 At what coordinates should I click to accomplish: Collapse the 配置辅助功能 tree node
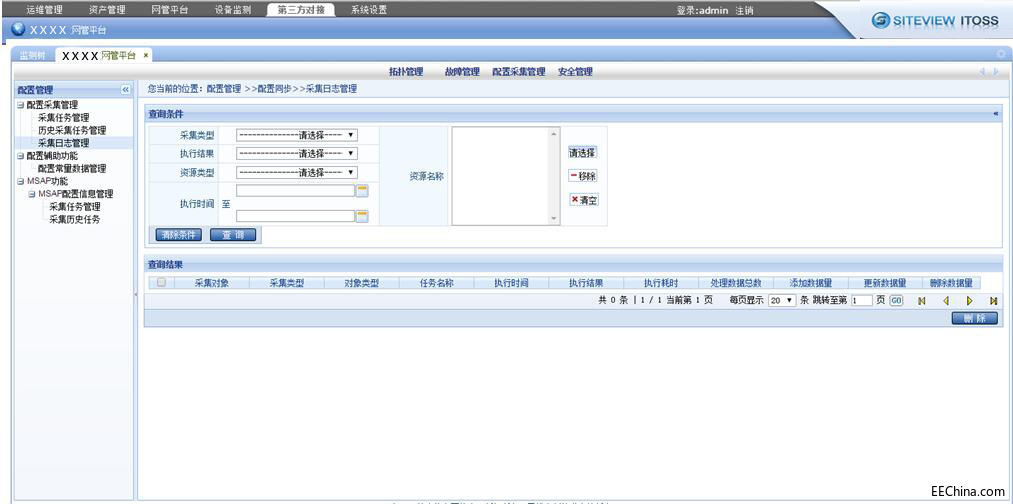tap(21, 156)
